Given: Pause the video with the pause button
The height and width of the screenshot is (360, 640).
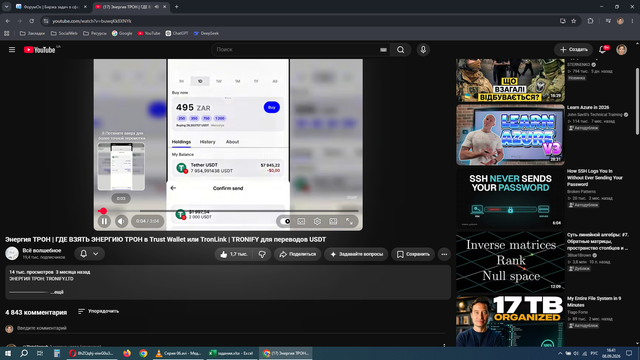Looking at the screenshot, I should pos(104,221).
